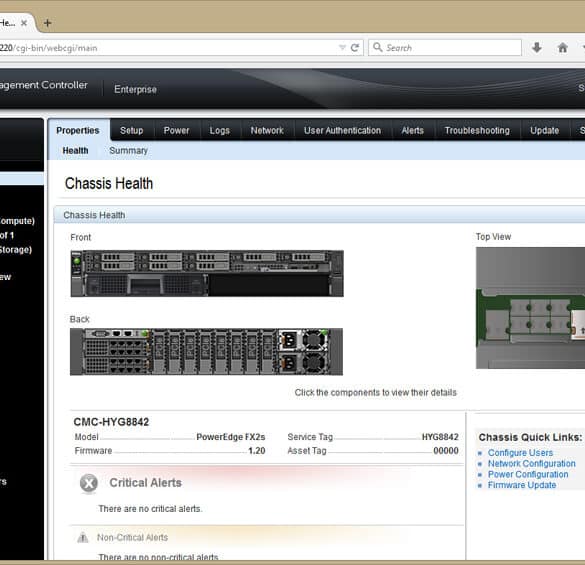This screenshot has width=585, height=565.
Task: Click the firmware version 1.20 value
Action: tap(257, 451)
